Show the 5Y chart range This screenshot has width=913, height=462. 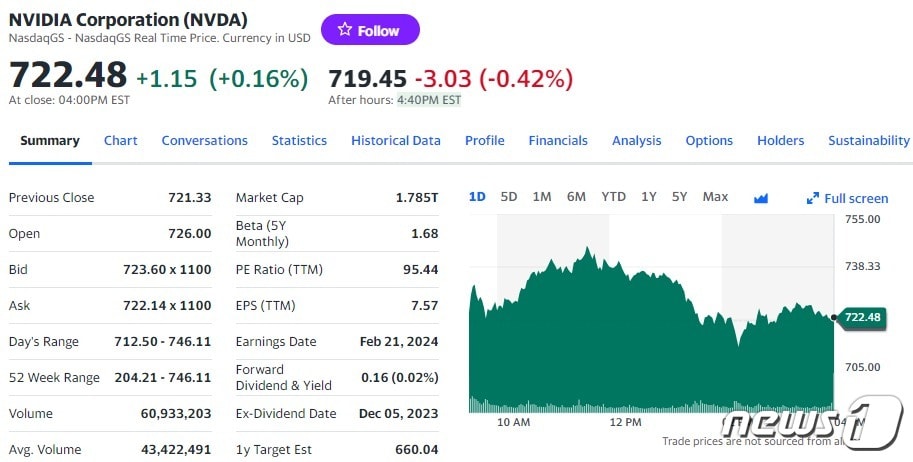tap(680, 197)
